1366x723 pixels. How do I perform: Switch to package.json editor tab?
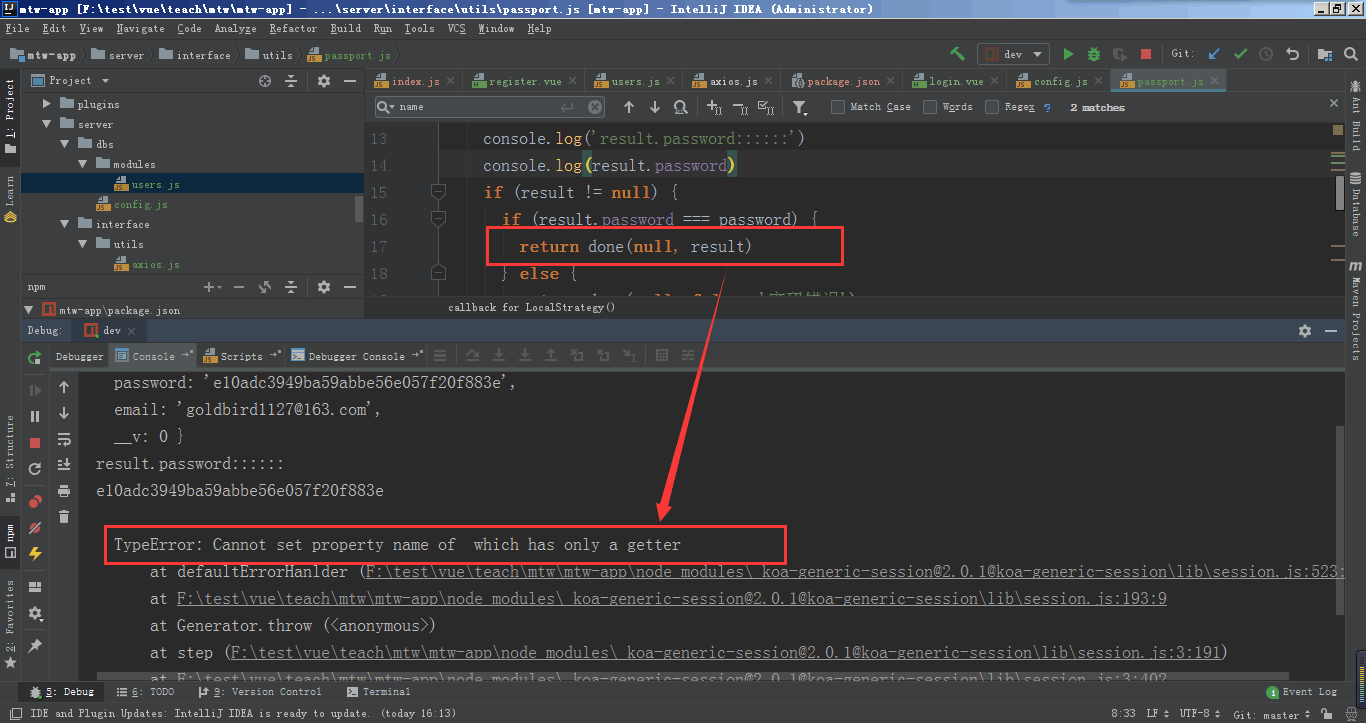tap(842, 81)
